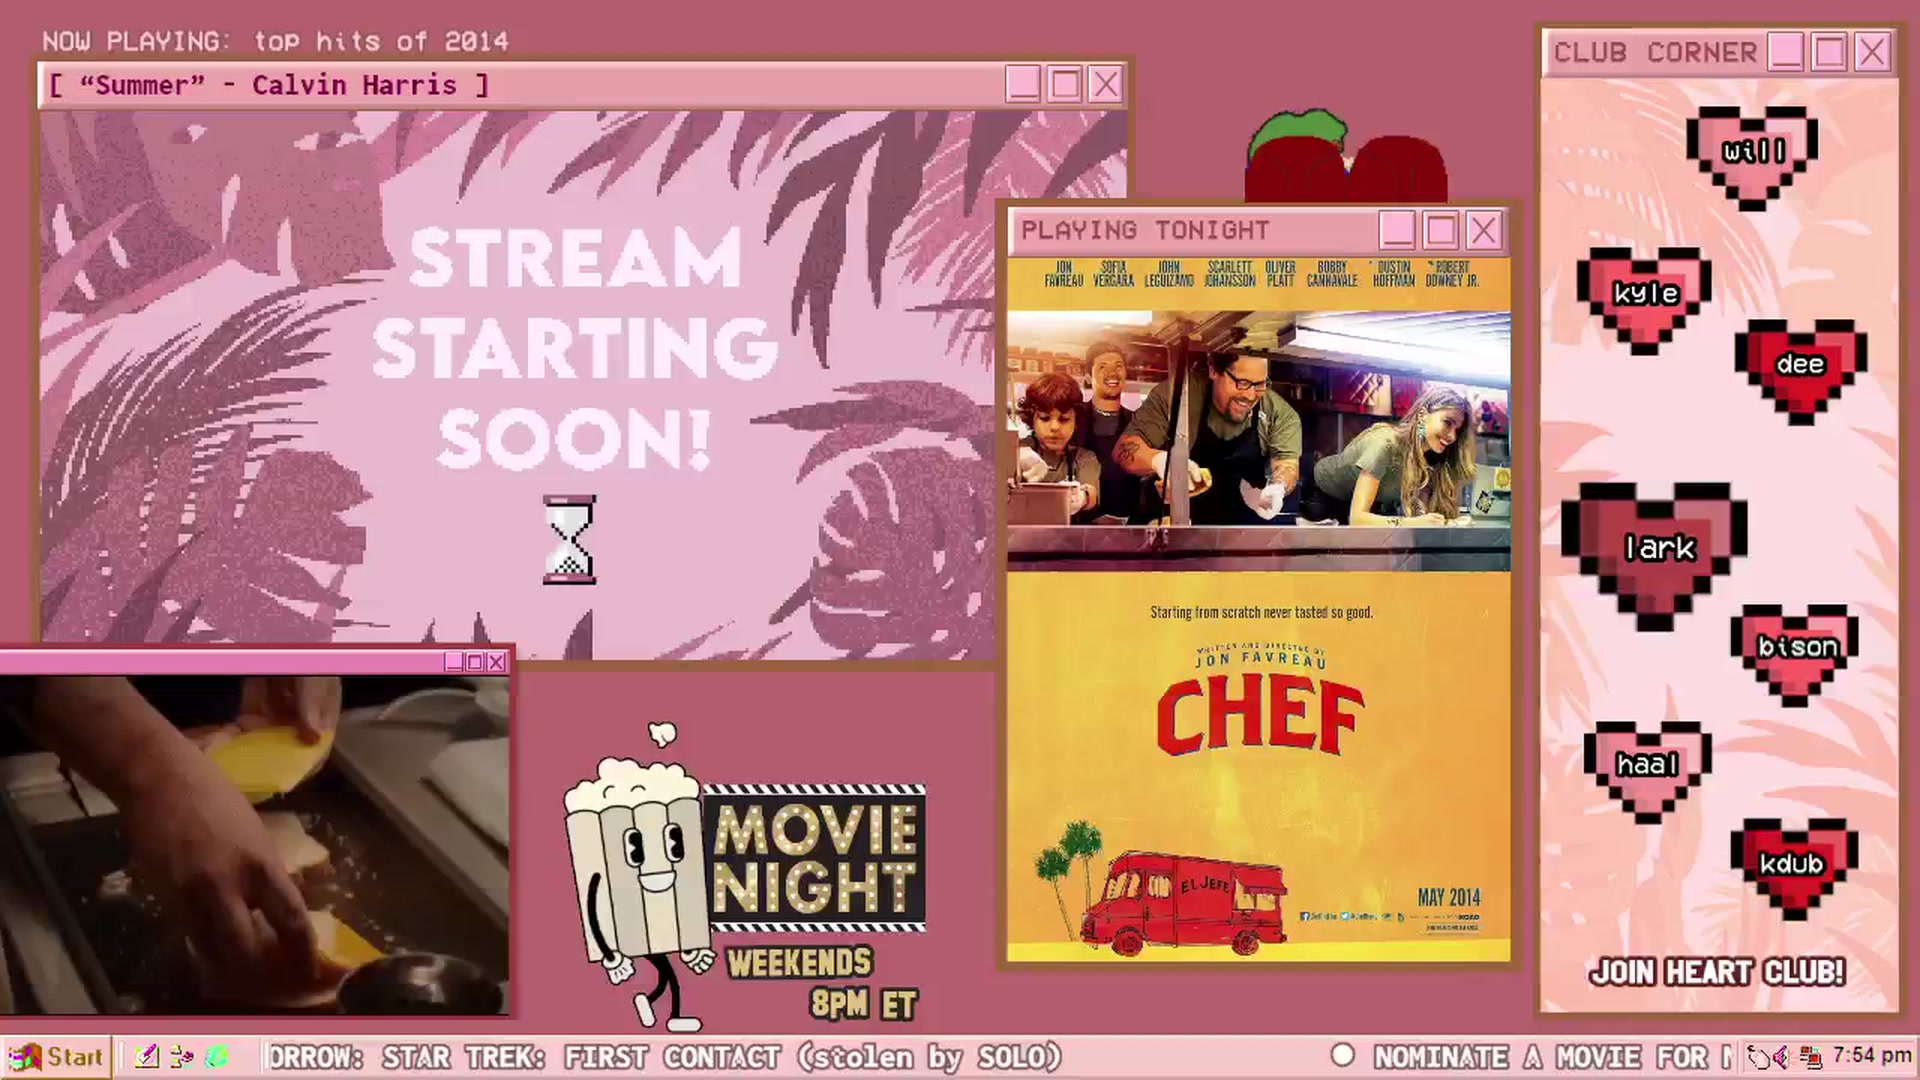
Task: Close the small cooking video window
Action: [496, 662]
